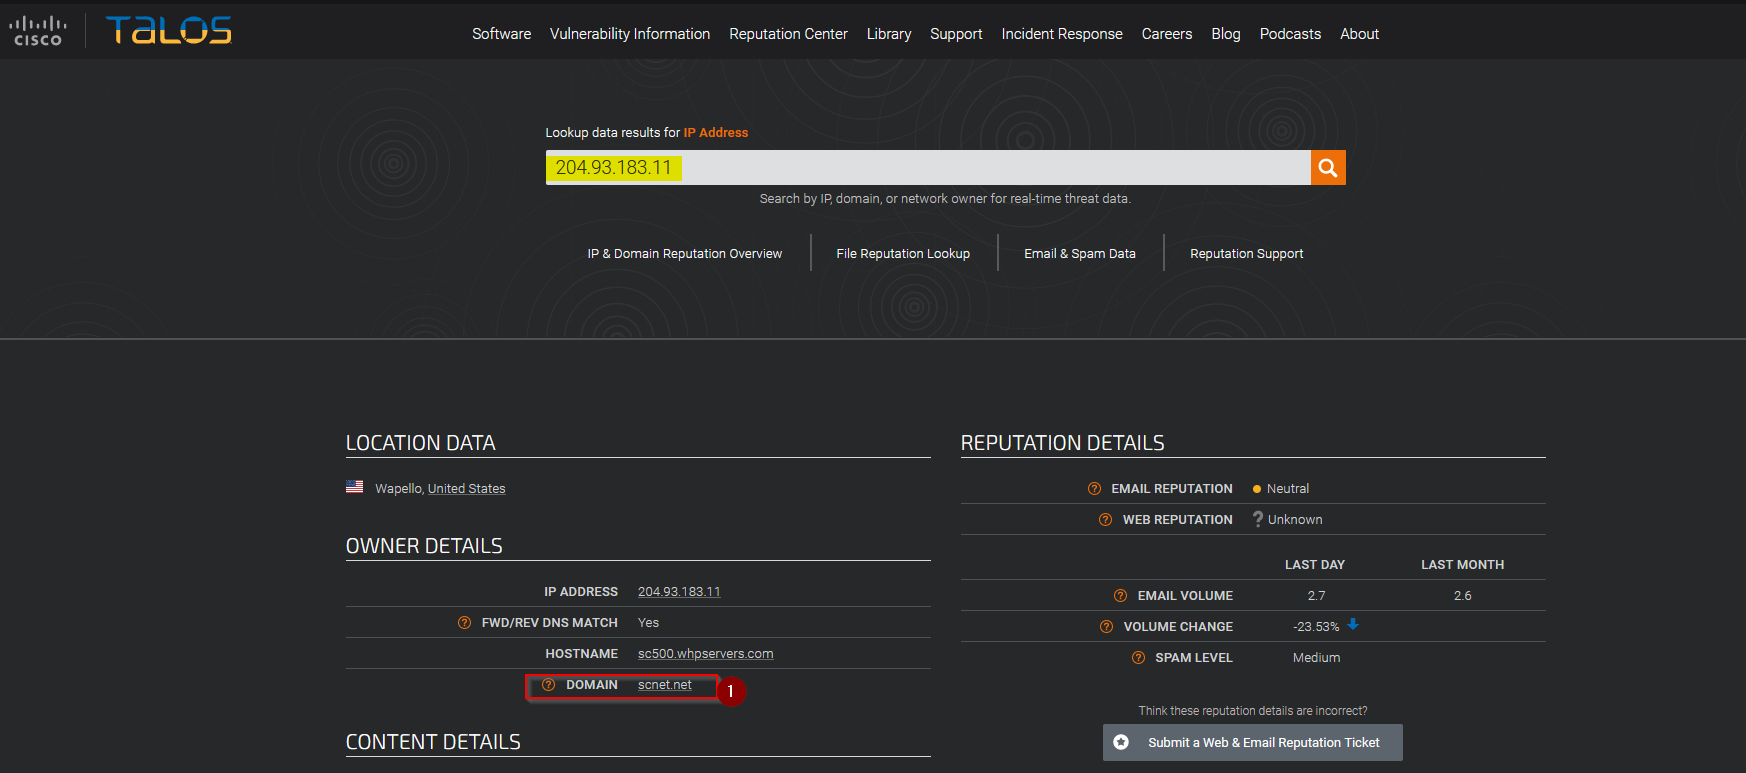The height and width of the screenshot is (773, 1746).
Task: Click the orange Neutral status dot
Action: pos(1257,489)
